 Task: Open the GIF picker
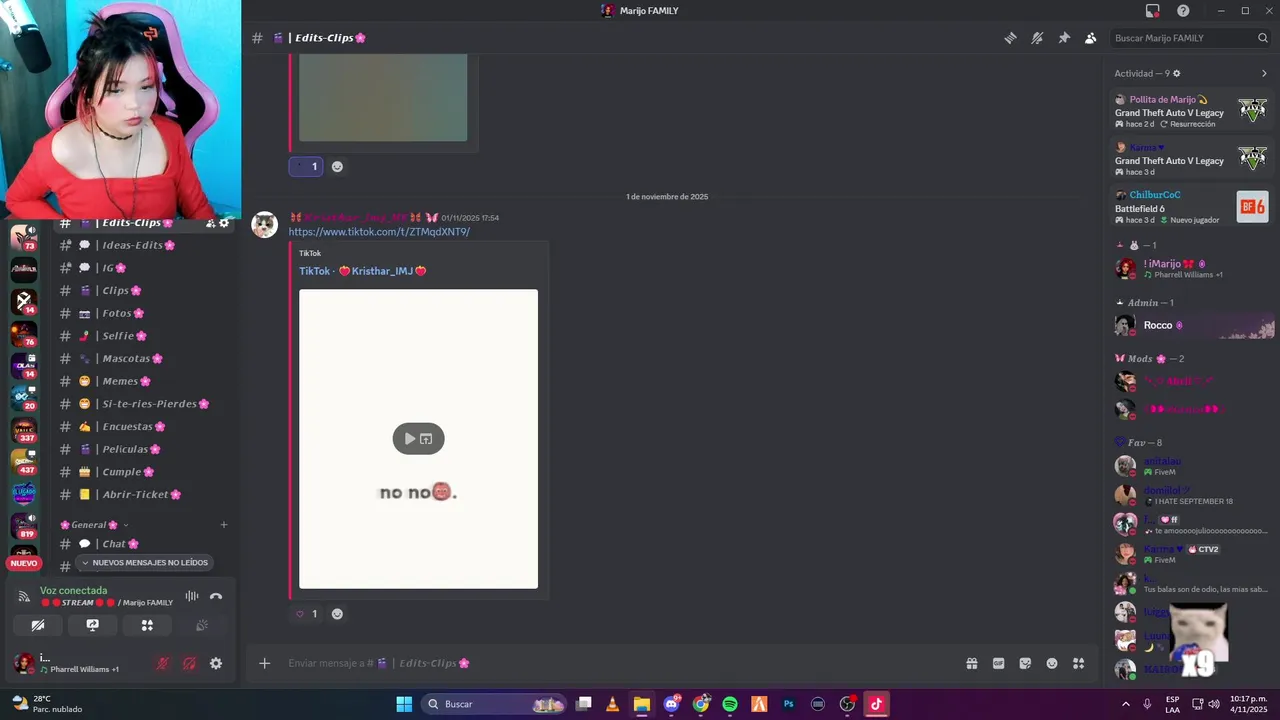click(x=998, y=663)
